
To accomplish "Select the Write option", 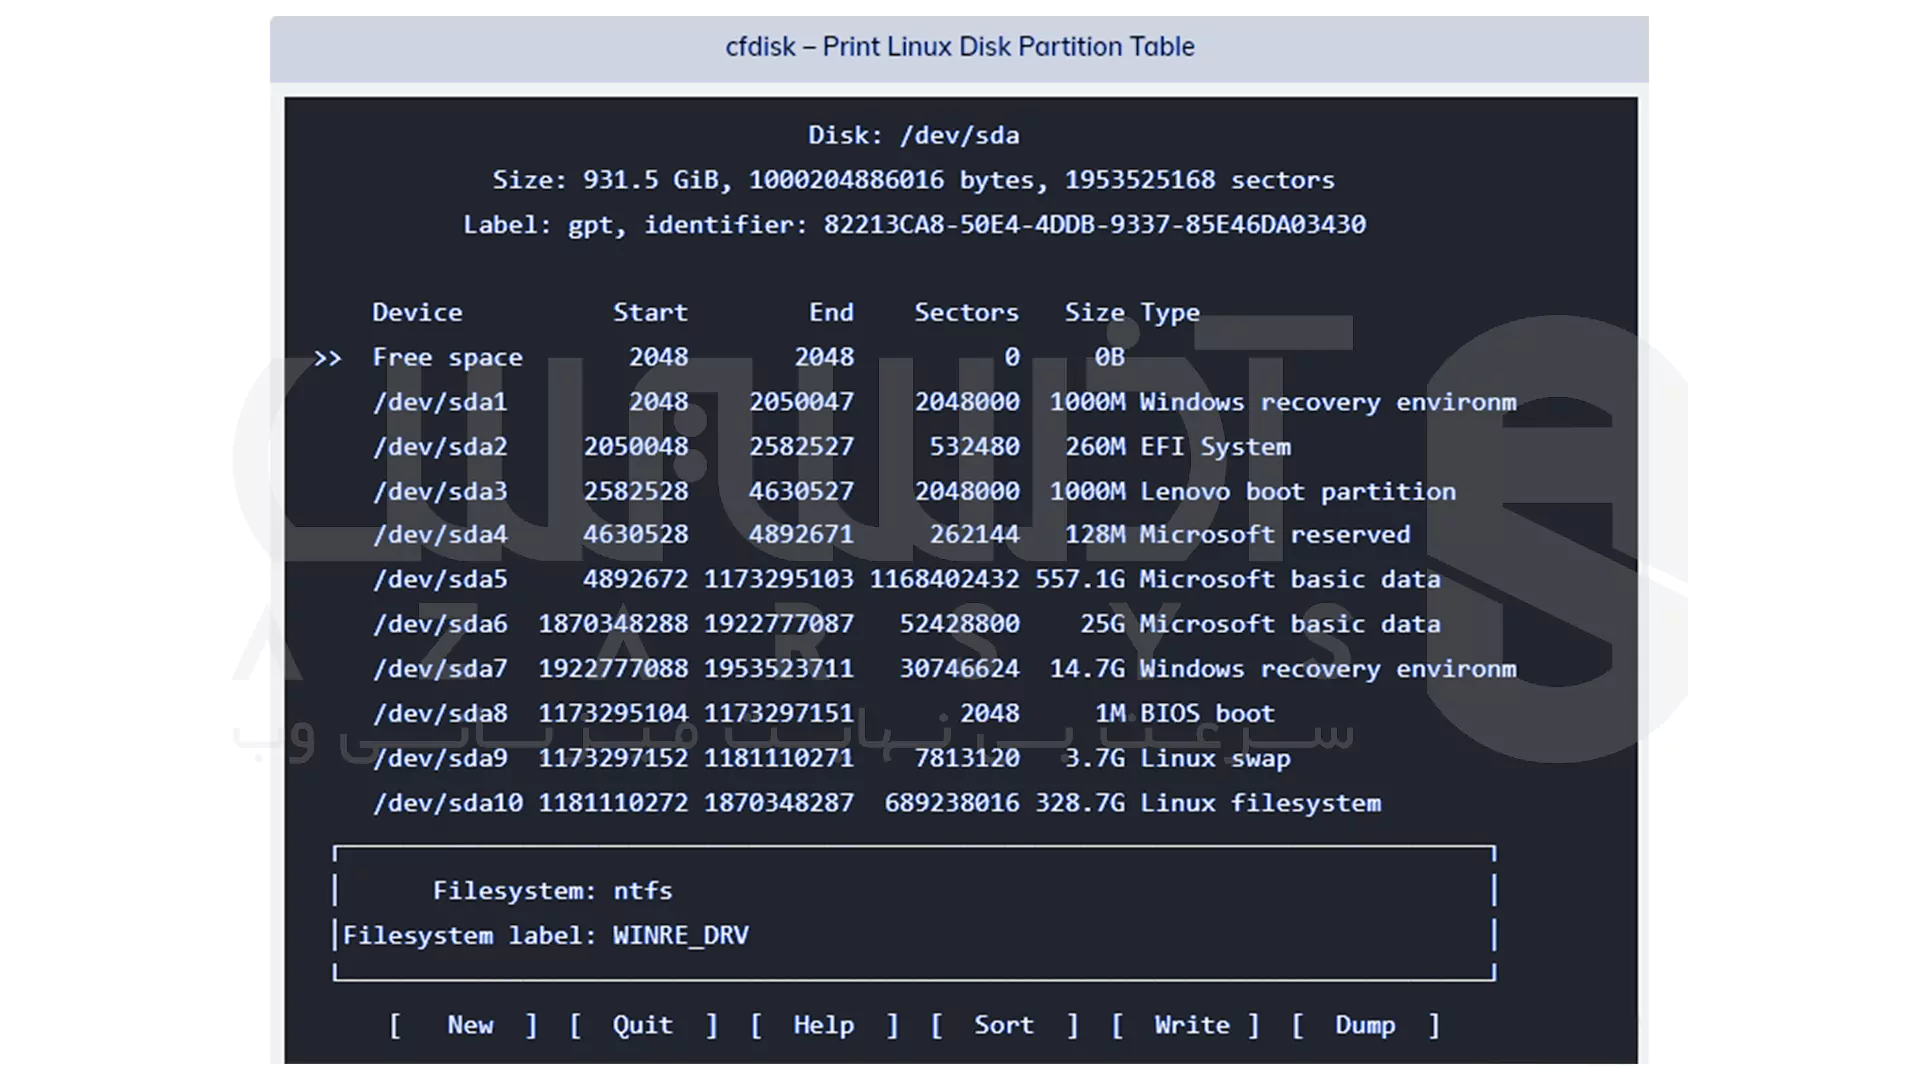I will tap(1185, 1025).
